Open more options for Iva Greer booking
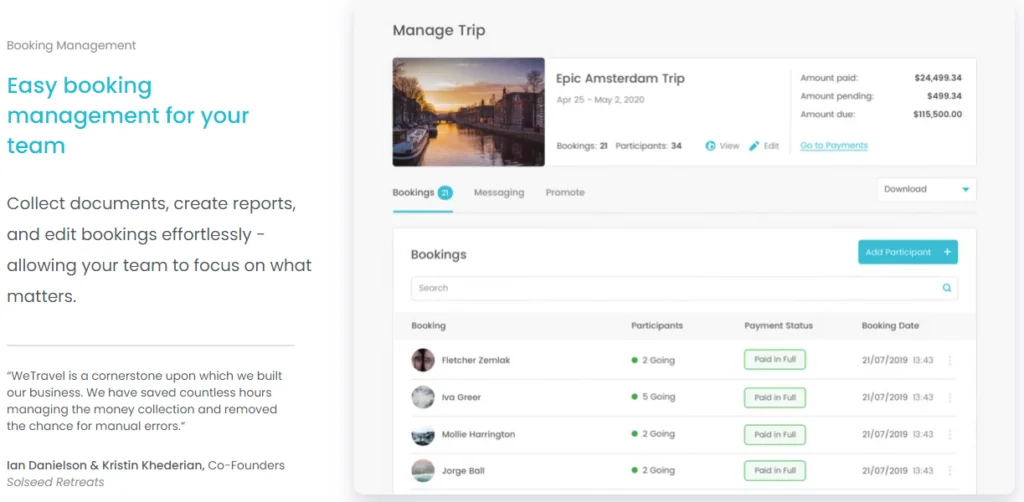 tap(950, 398)
